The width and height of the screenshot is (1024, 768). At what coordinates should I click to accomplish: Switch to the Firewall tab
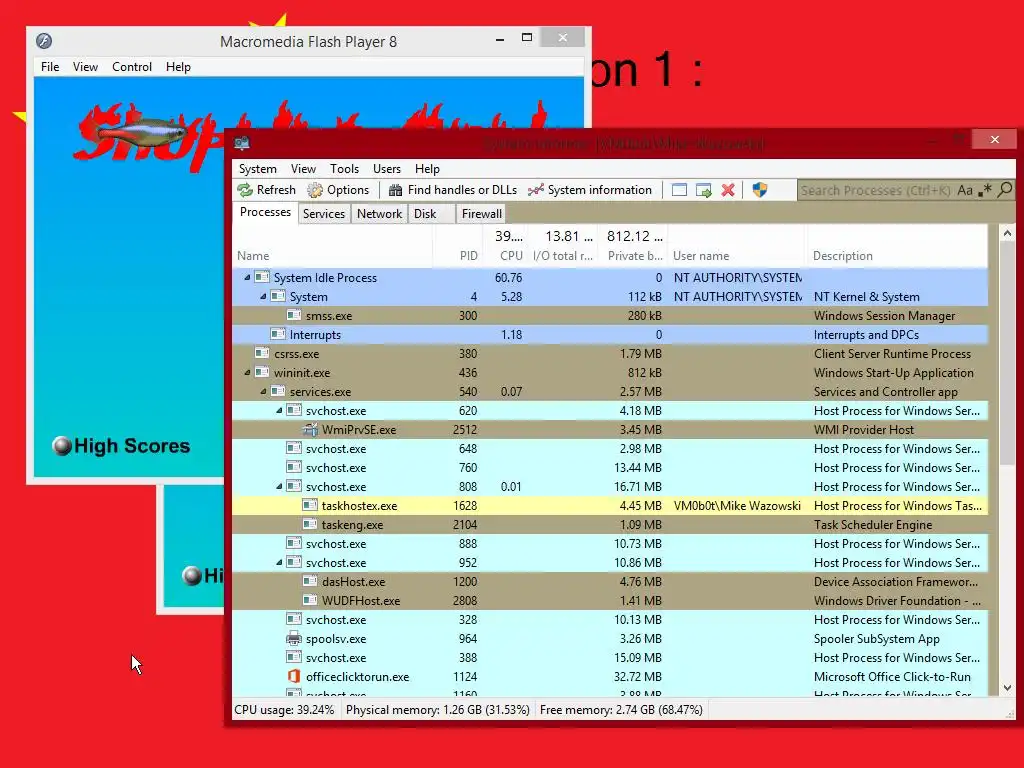tap(481, 214)
